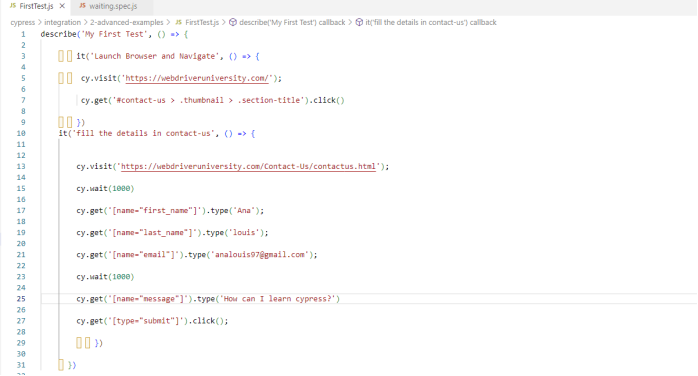
Task: Click the JS file icon in breadcrumb
Action: tap(179, 22)
